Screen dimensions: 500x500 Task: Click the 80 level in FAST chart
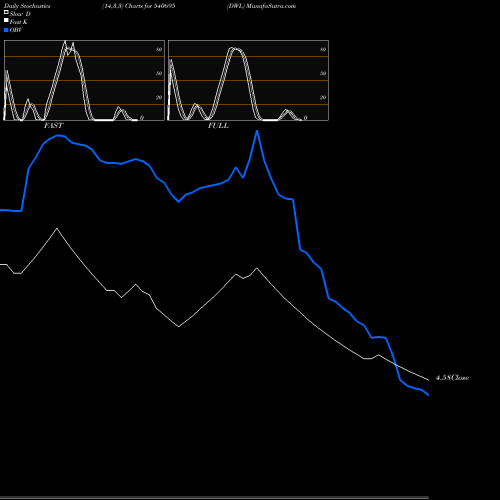tap(159, 49)
